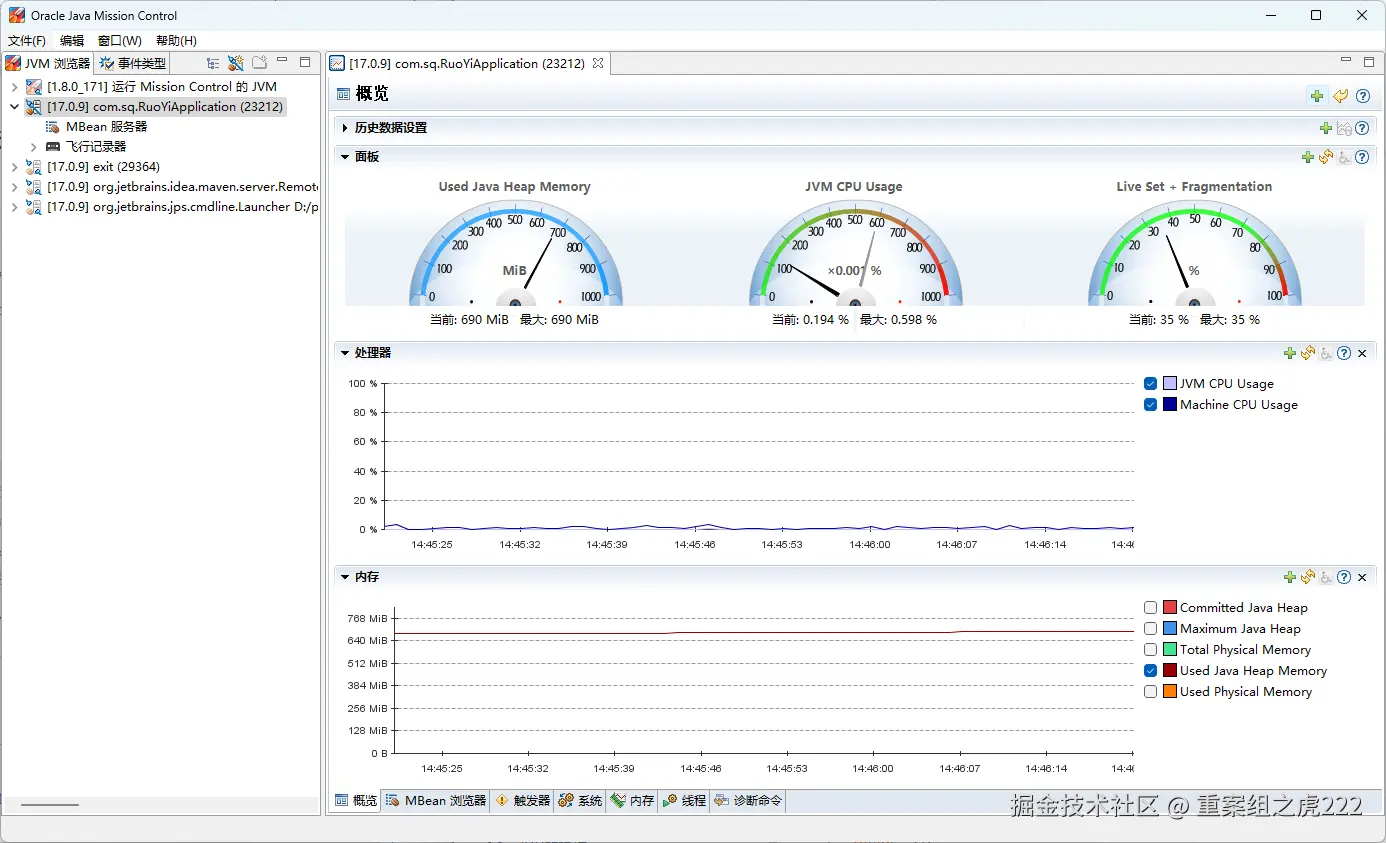1386x843 pixels.
Task: Enable the Committed Java Heap checkbox
Action: (1150, 608)
